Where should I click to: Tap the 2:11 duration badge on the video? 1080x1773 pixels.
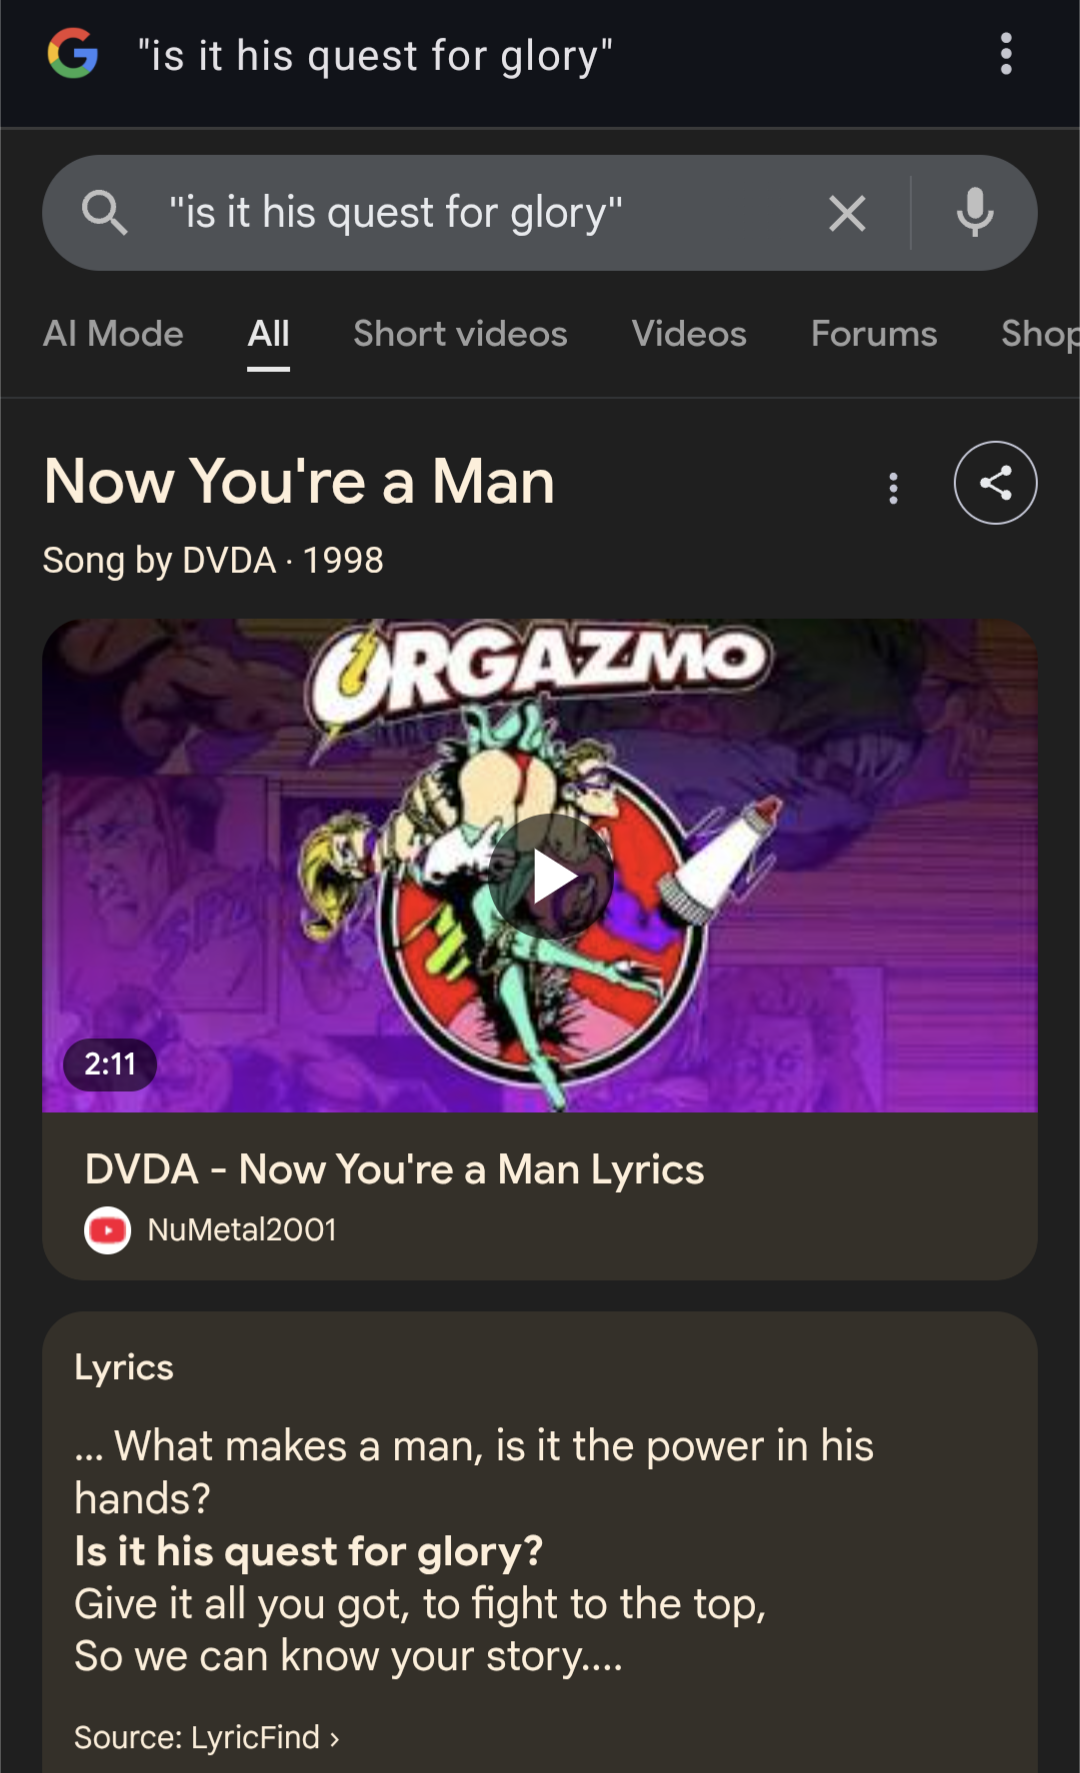[x=110, y=1064]
